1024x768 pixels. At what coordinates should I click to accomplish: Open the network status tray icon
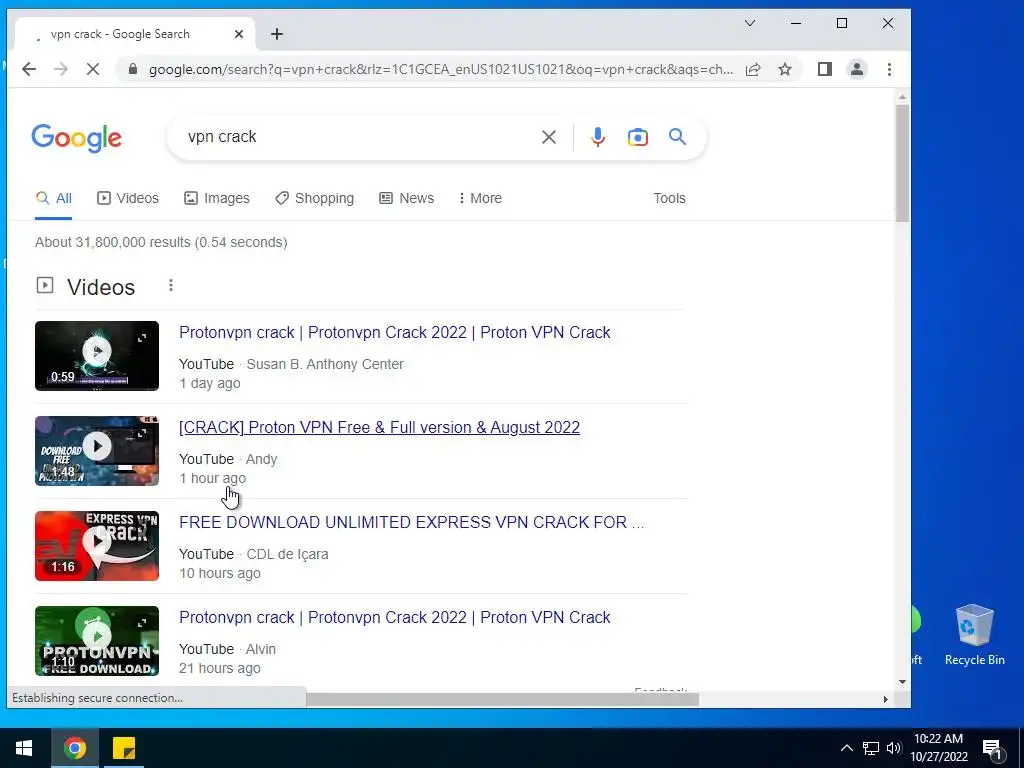[x=871, y=748]
